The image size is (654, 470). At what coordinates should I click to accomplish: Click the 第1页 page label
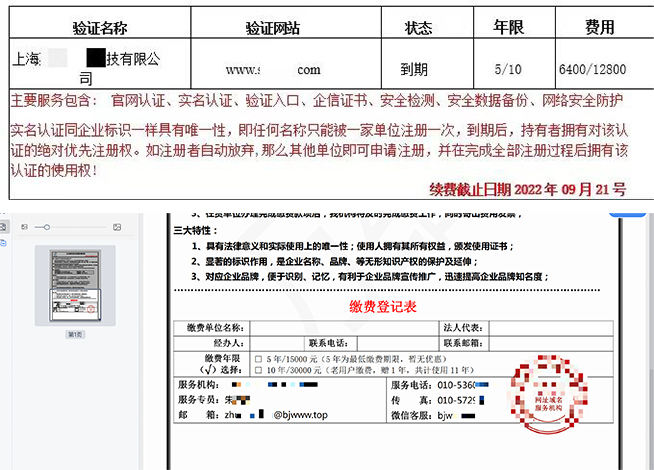coord(75,334)
